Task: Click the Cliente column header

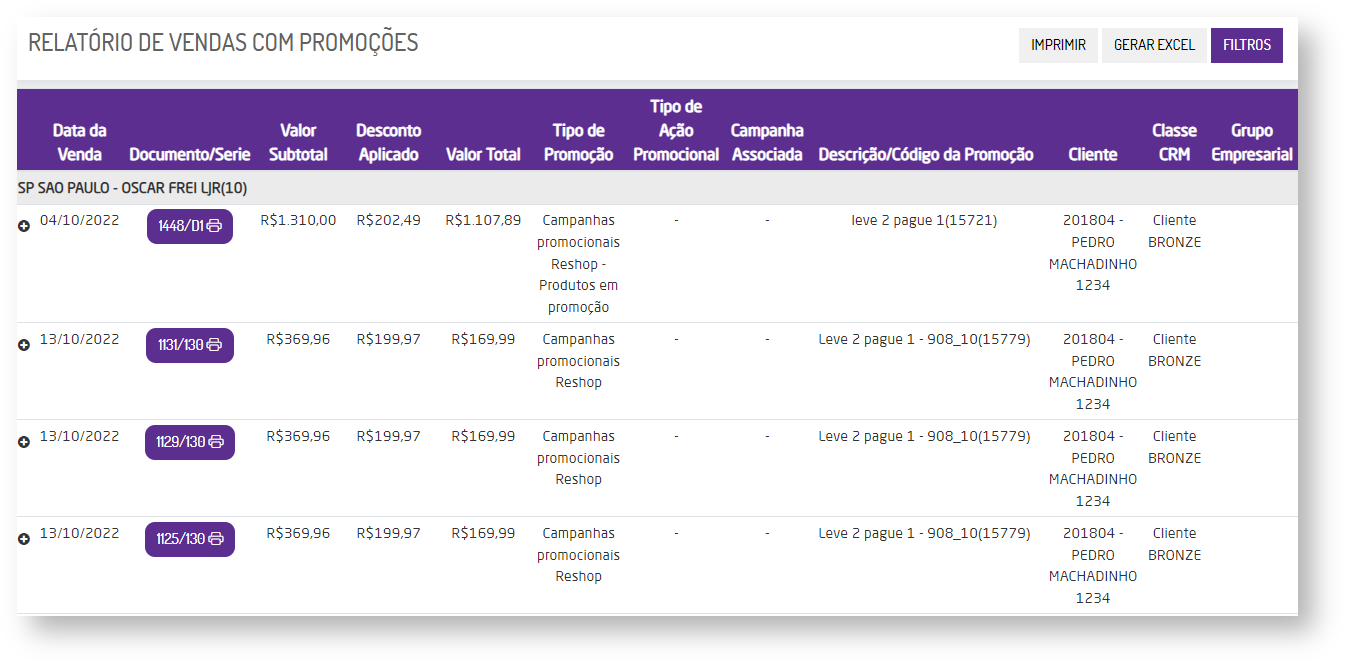Action: point(1092,155)
